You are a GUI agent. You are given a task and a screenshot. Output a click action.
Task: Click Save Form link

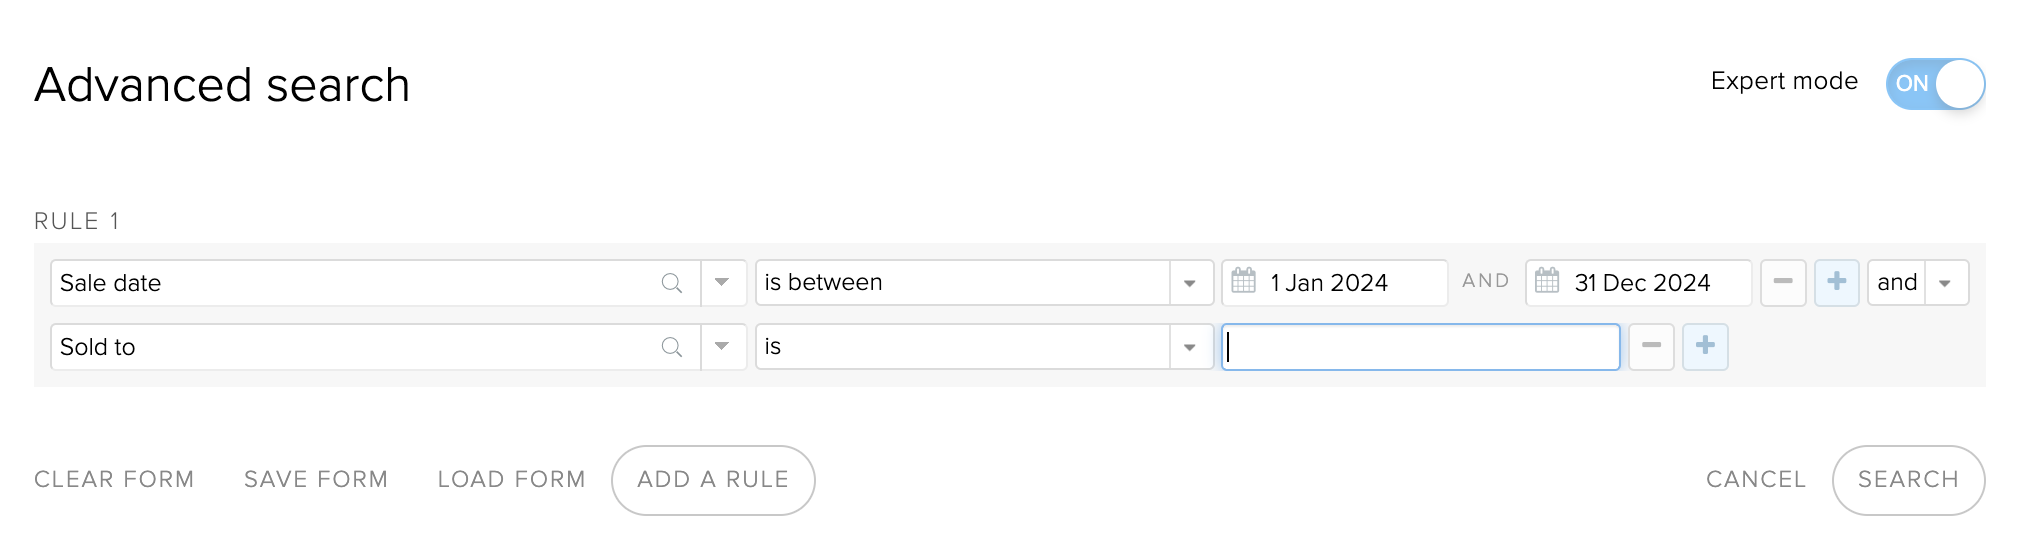point(316,480)
